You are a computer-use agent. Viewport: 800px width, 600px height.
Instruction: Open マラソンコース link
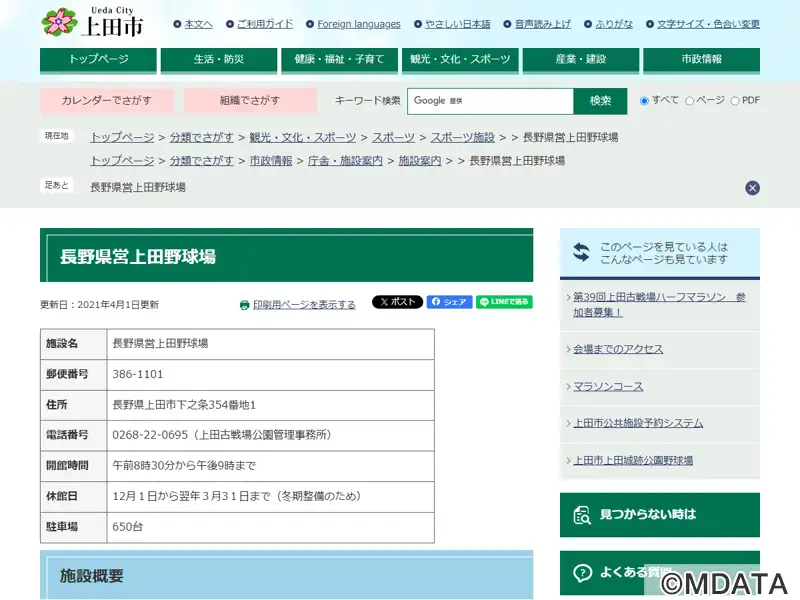[x=608, y=387]
